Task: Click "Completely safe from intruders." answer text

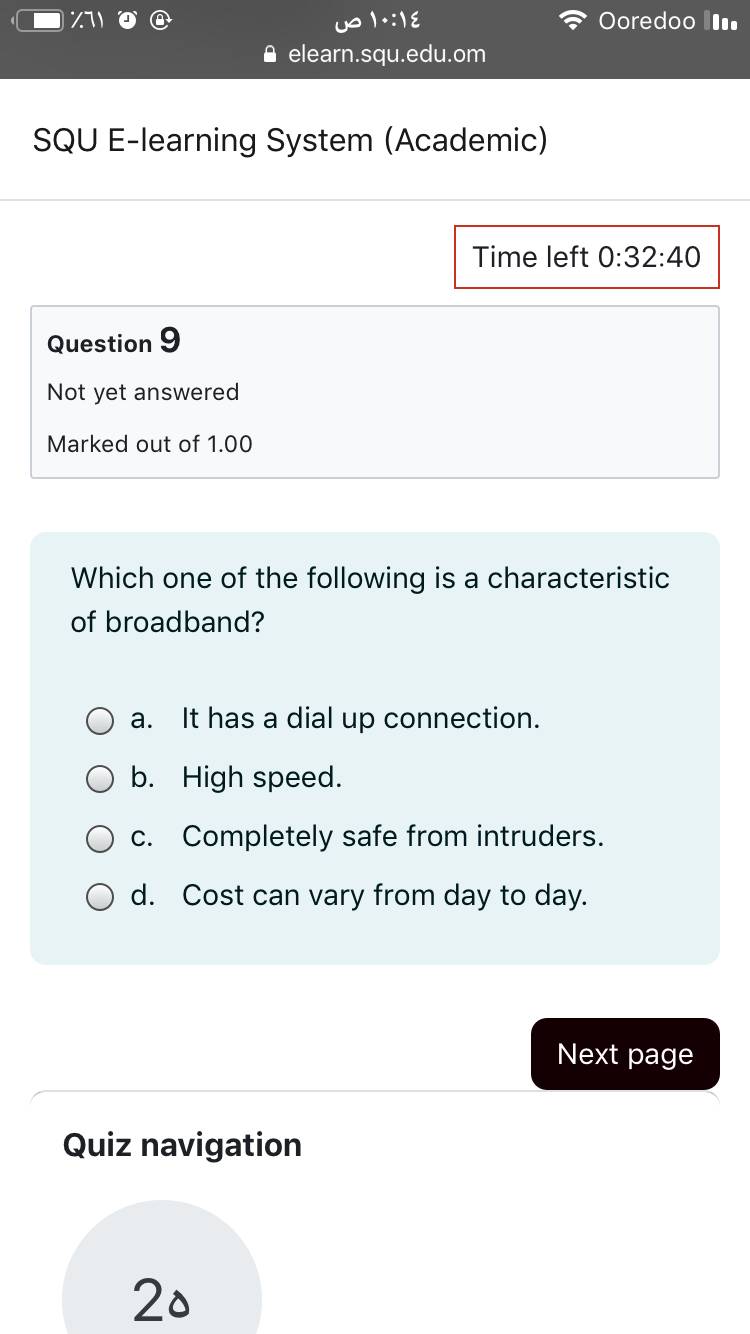Action: [x=393, y=836]
